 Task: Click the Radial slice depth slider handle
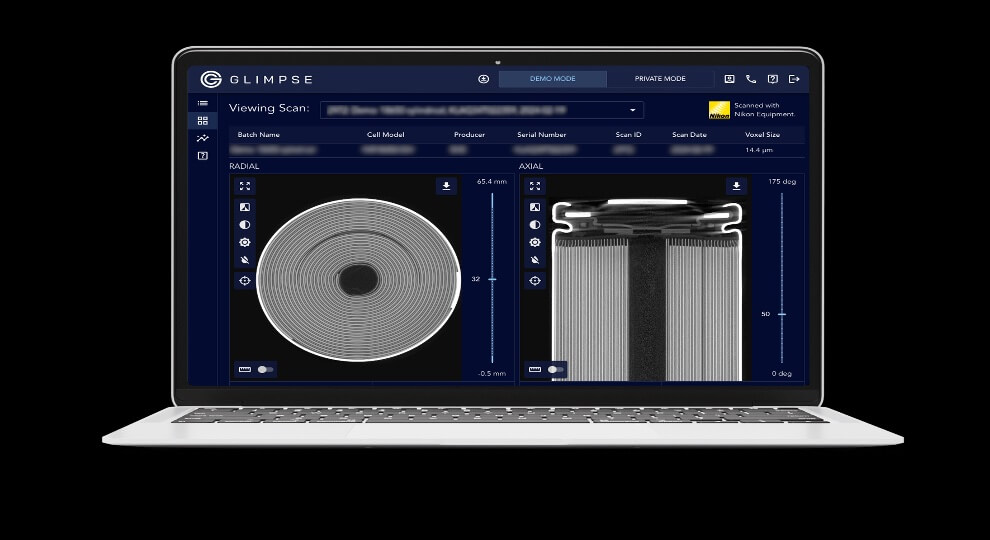pyautogui.click(x=491, y=279)
